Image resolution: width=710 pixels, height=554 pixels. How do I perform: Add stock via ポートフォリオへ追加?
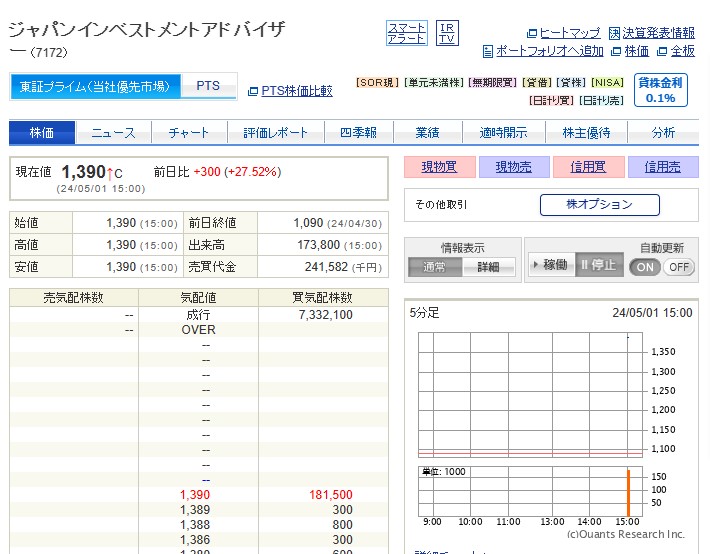tap(549, 51)
